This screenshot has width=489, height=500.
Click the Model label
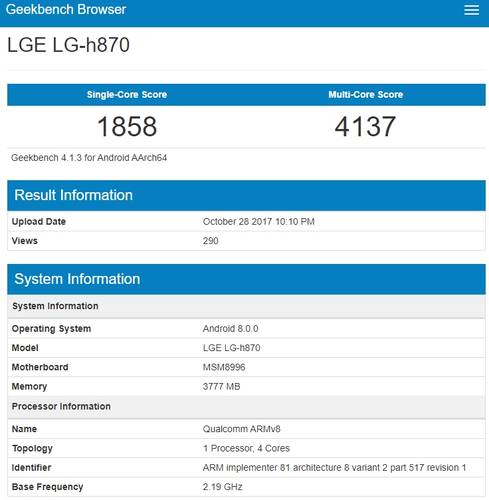coord(25,348)
